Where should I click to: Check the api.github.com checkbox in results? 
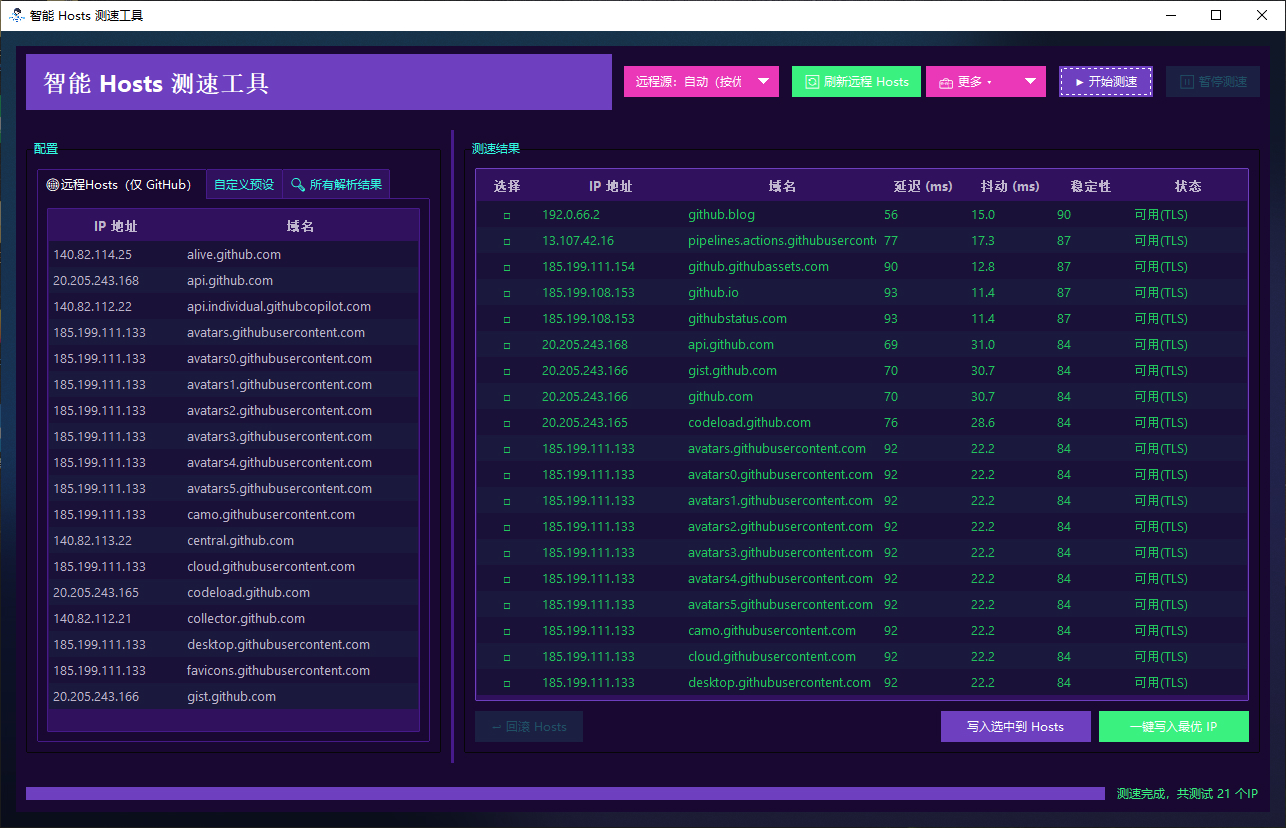pyautogui.click(x=506, y=345)
